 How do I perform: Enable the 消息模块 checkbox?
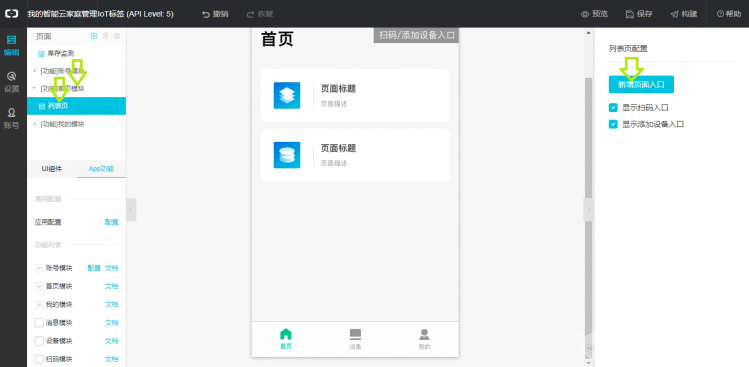pos(39,323)
